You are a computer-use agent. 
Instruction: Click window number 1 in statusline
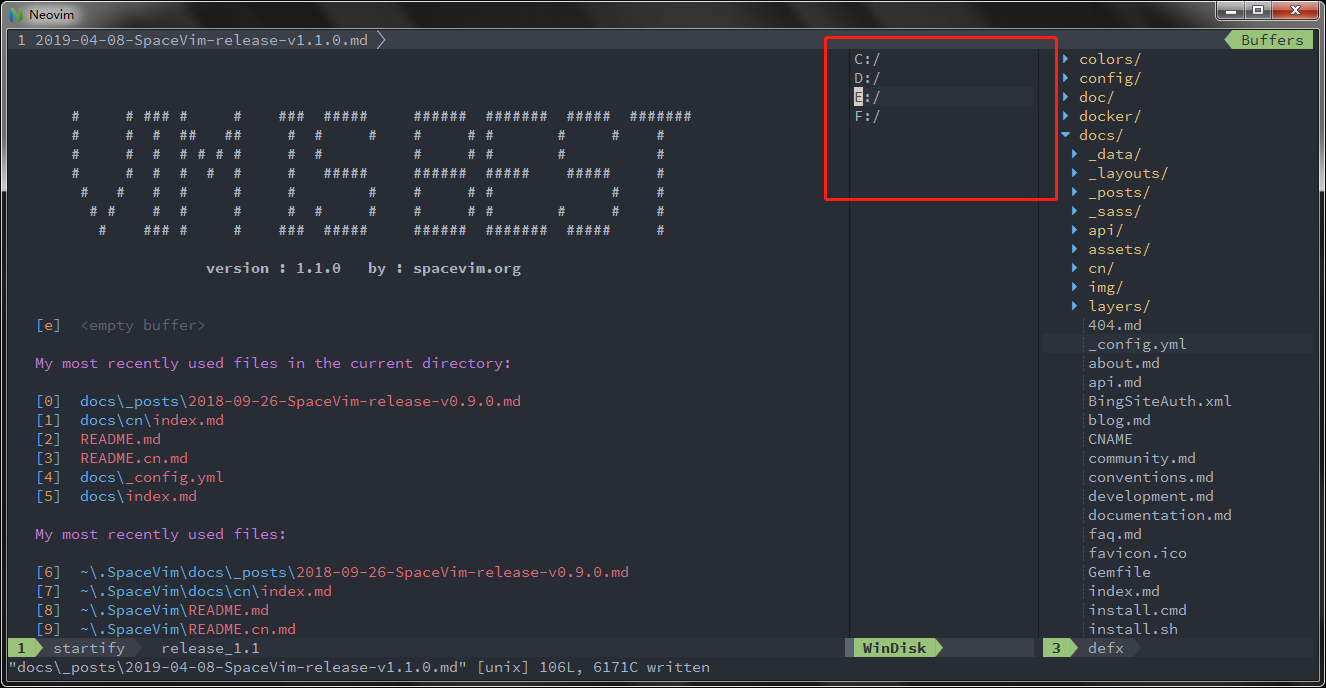pyautogui.click(x=21, y=648)
